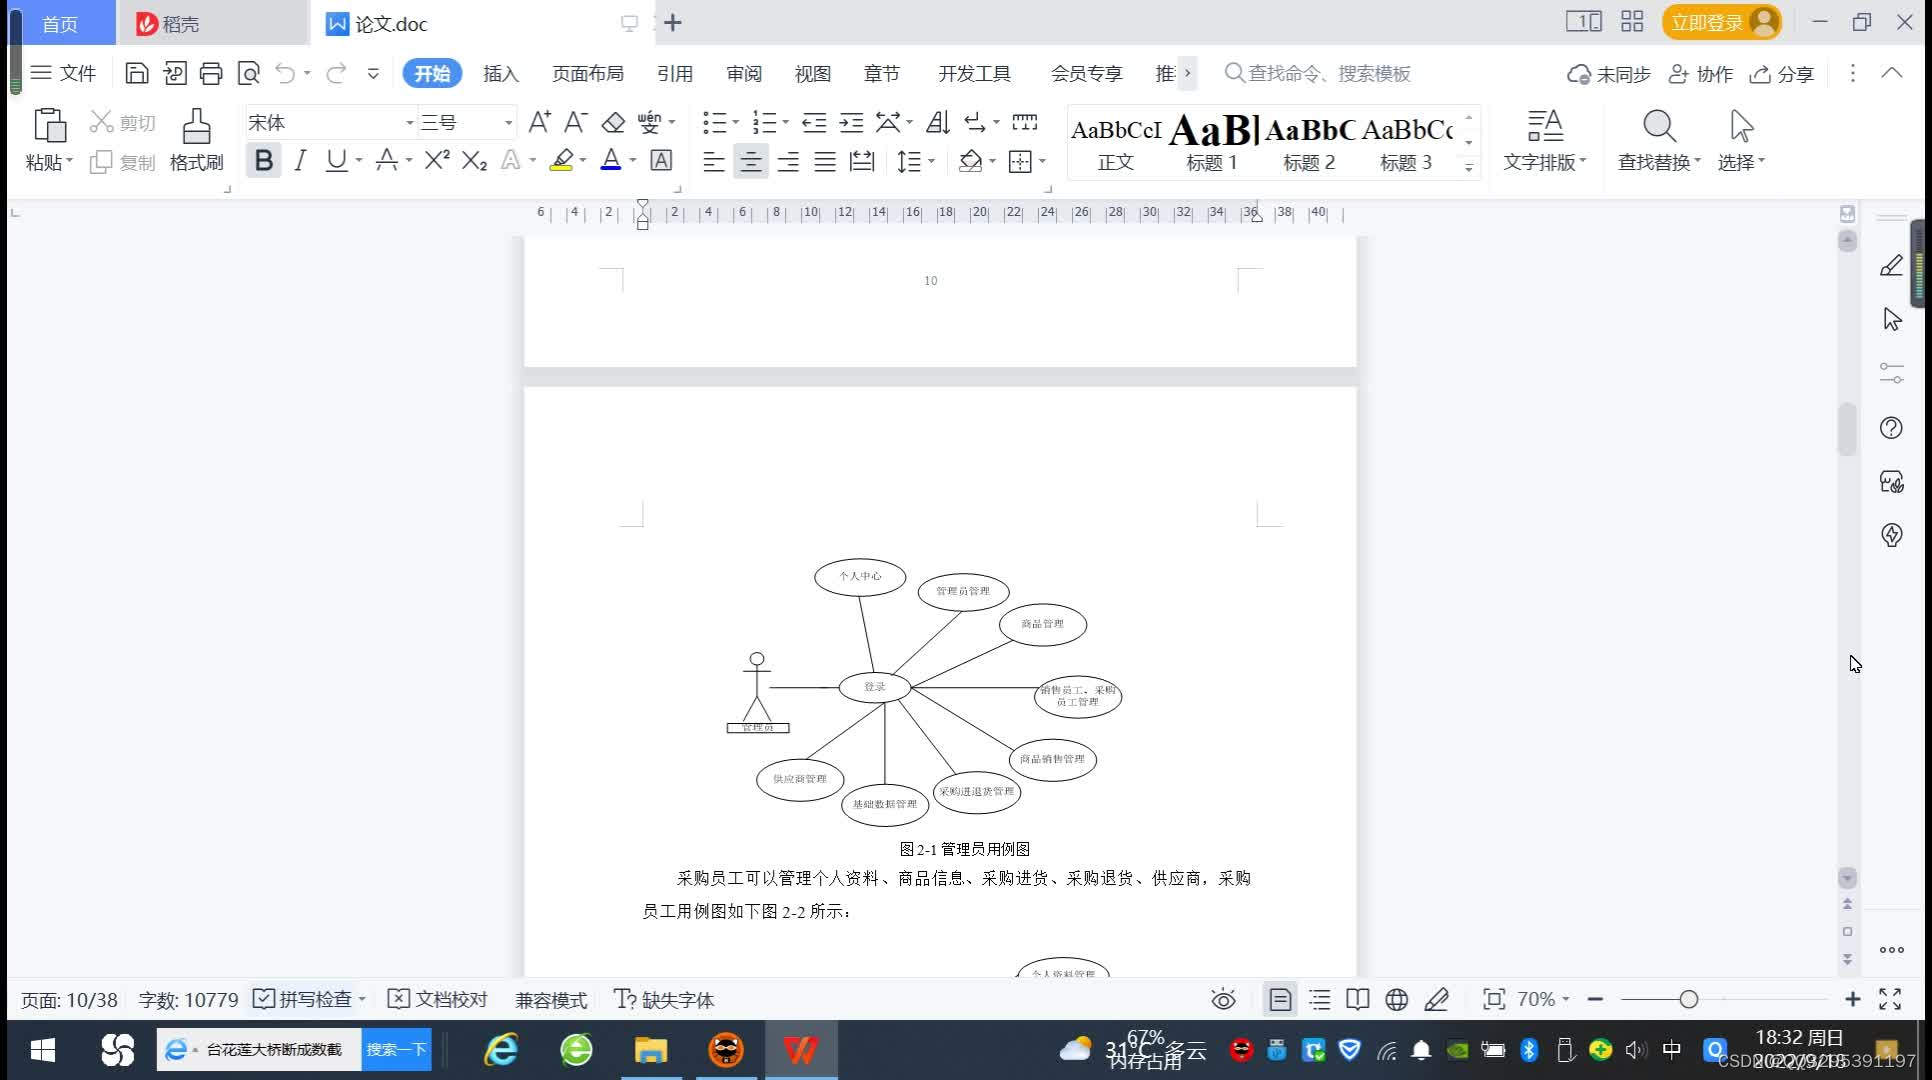Switch to web layout view
Viewport: 1932px width, 1080px height.
(1397, 999)
